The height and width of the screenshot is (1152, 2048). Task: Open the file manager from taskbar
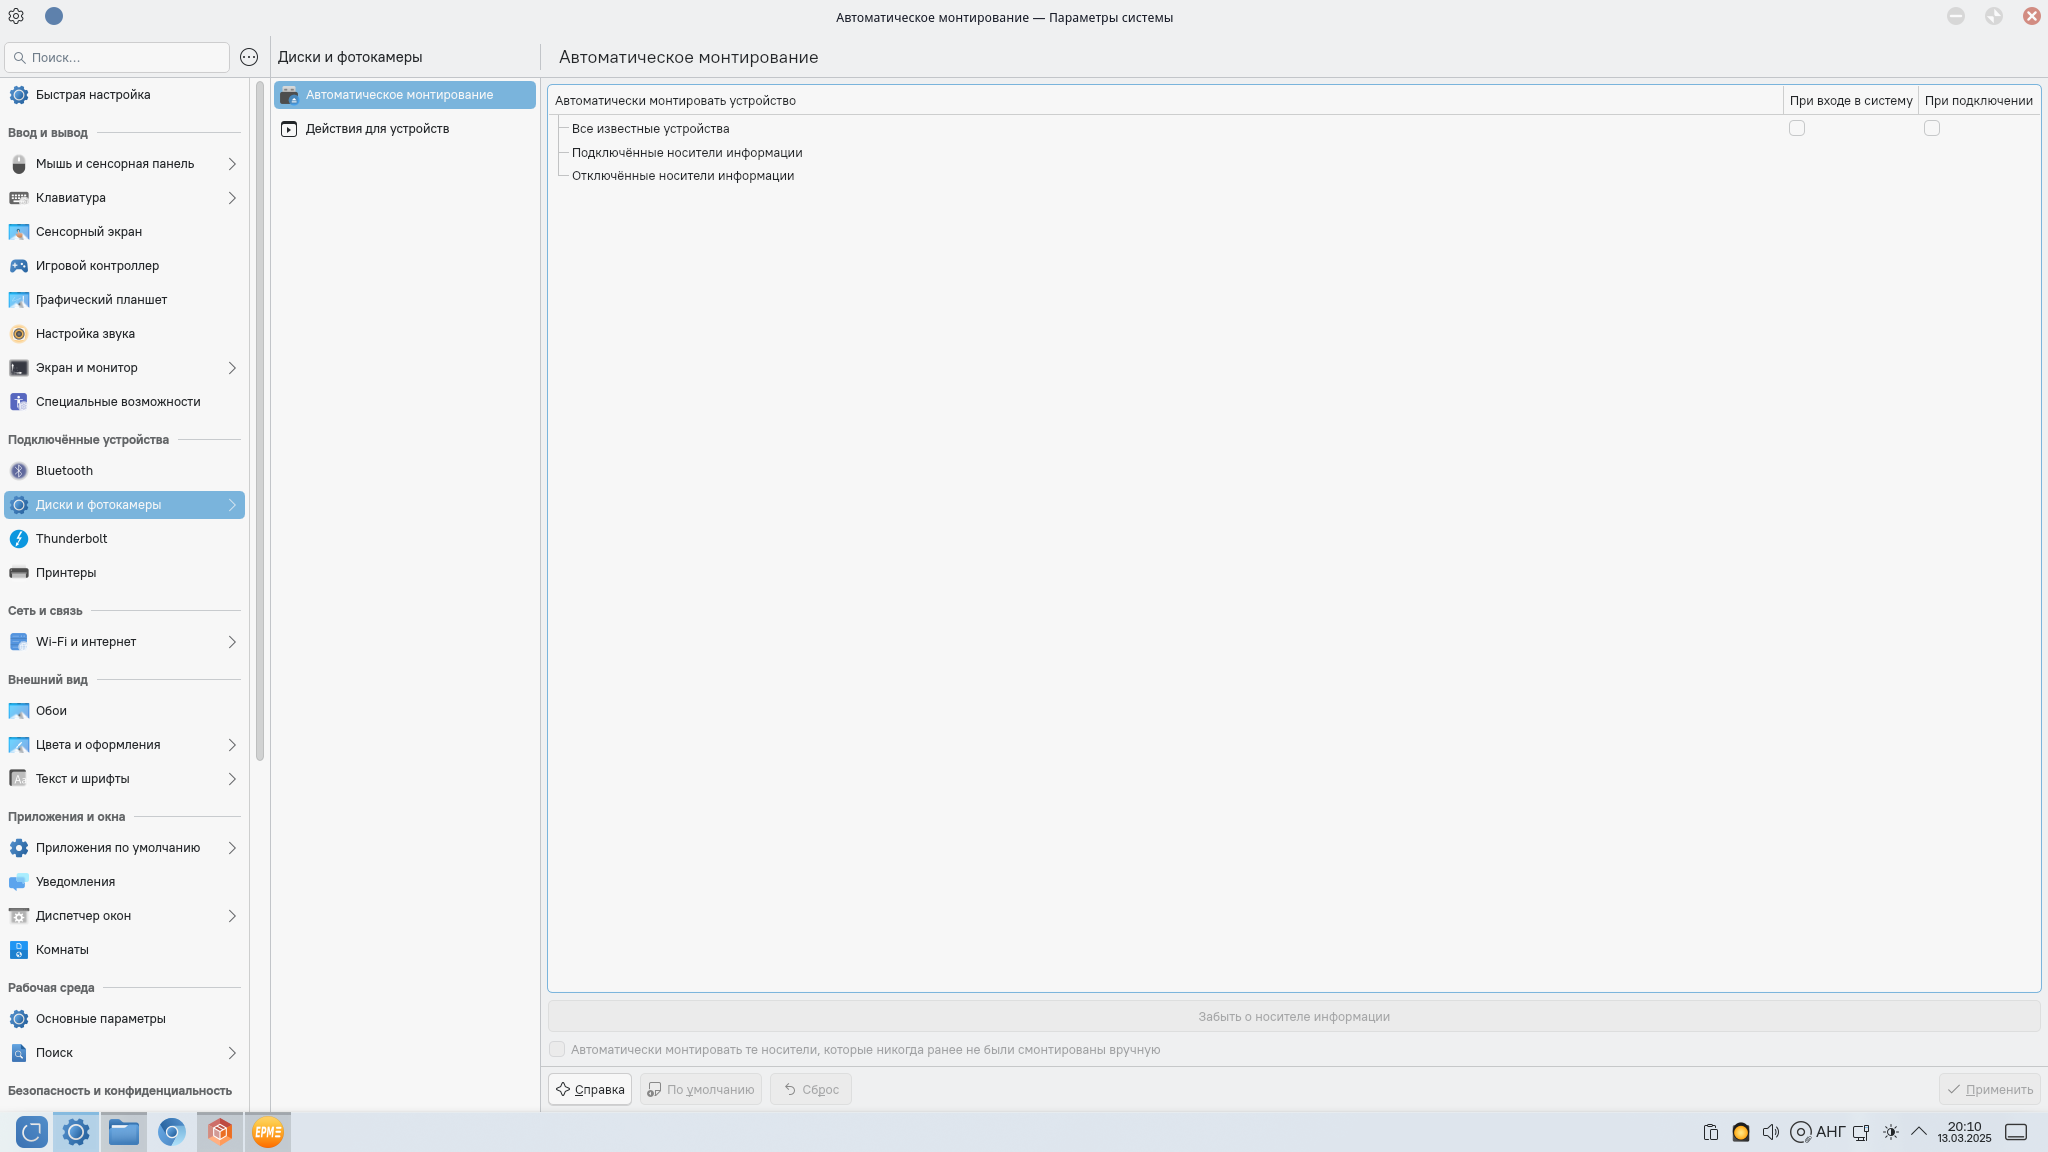124,1132
